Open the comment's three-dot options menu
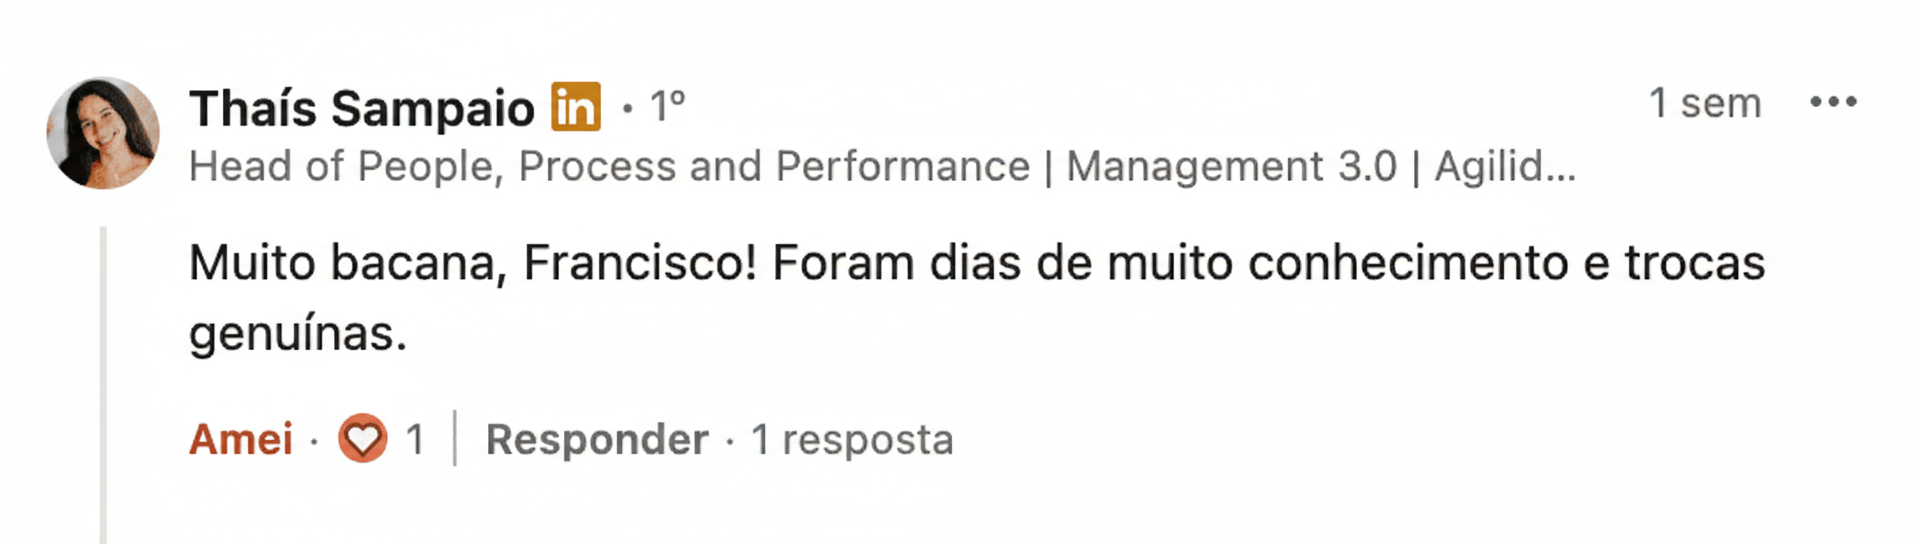1920x544 pixels. [1833, 102]
